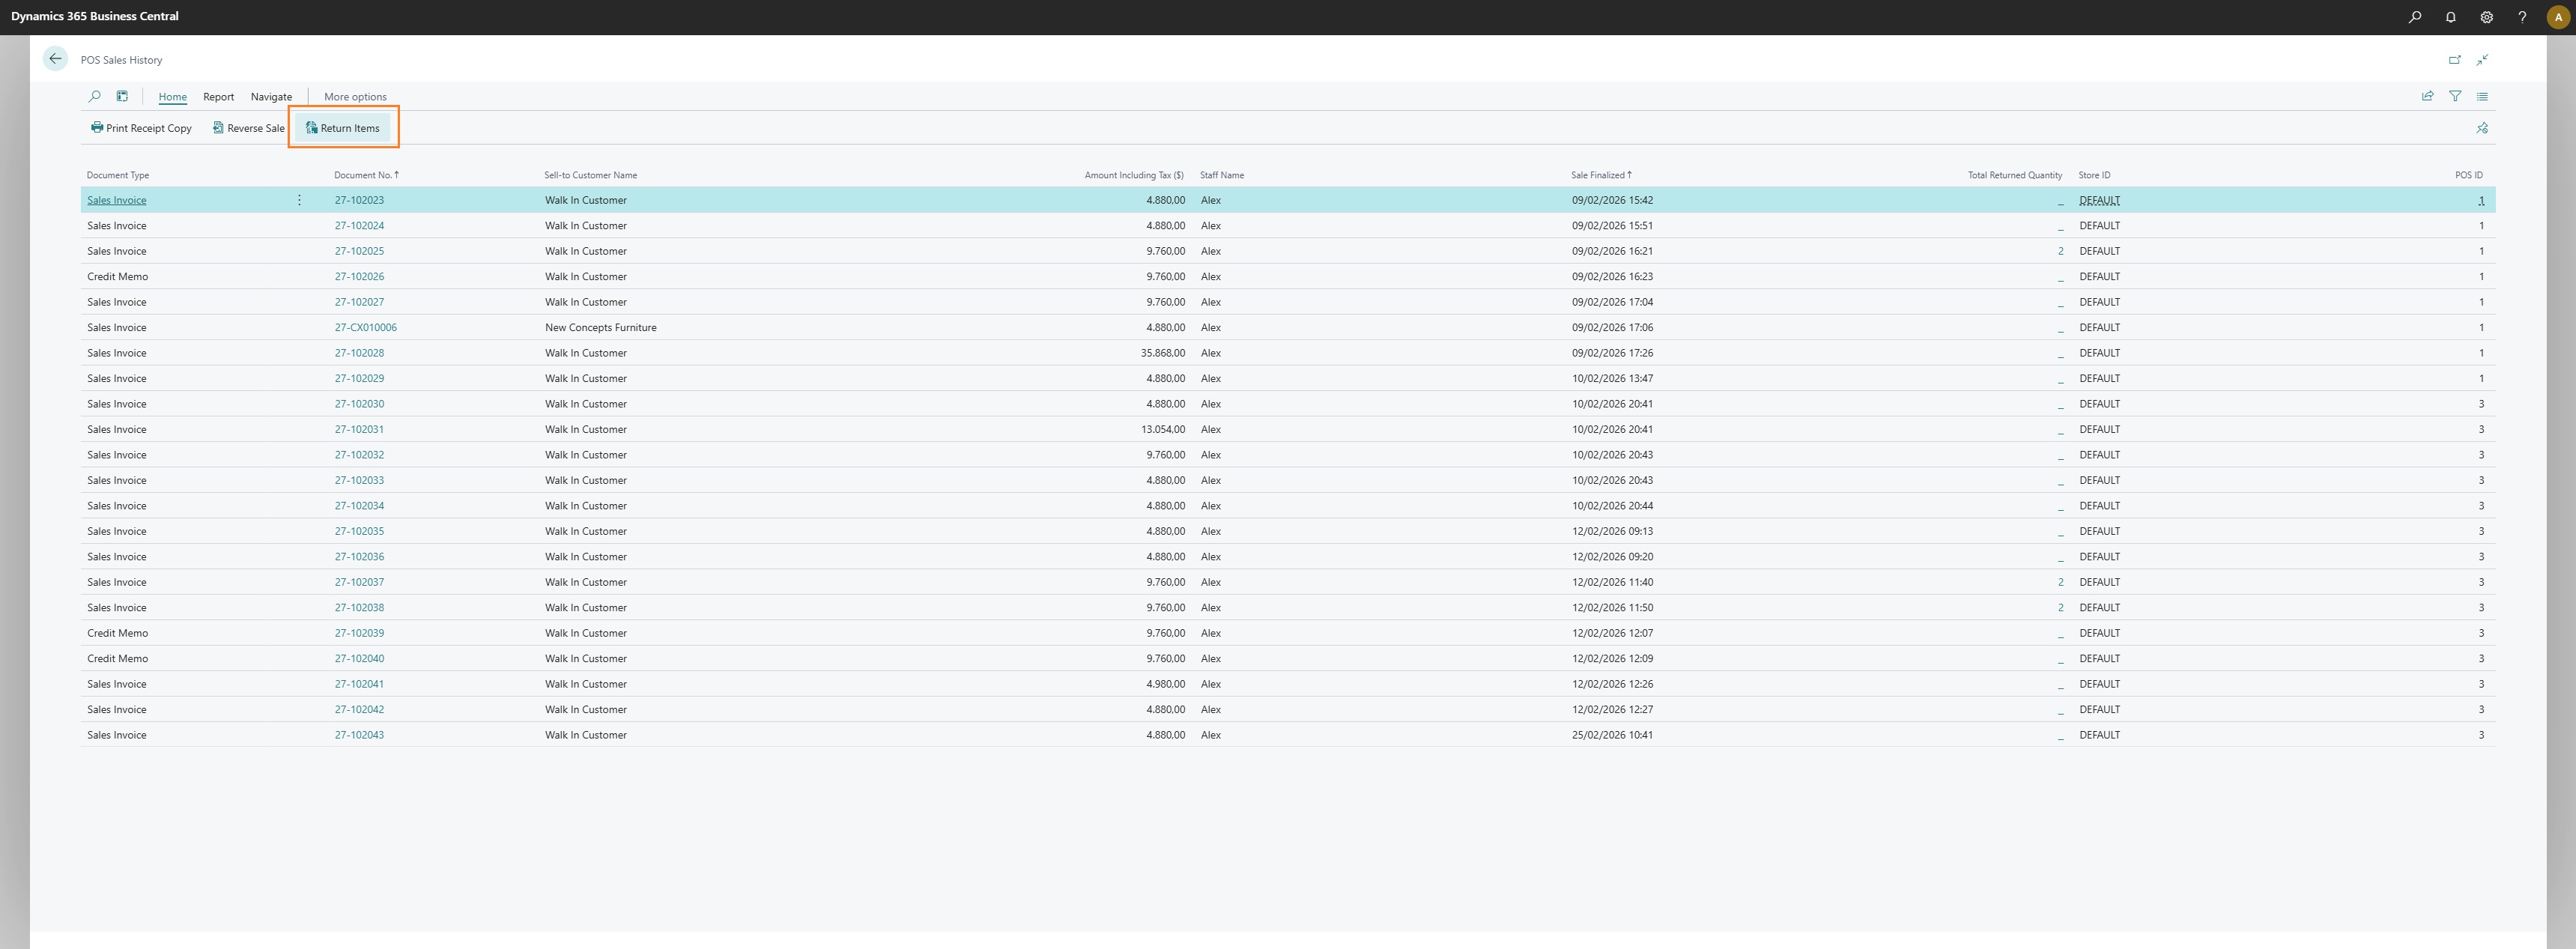Open the list search magnifier icon
The height and width of the screenshot is (949, 2576).
pos(95,97)
